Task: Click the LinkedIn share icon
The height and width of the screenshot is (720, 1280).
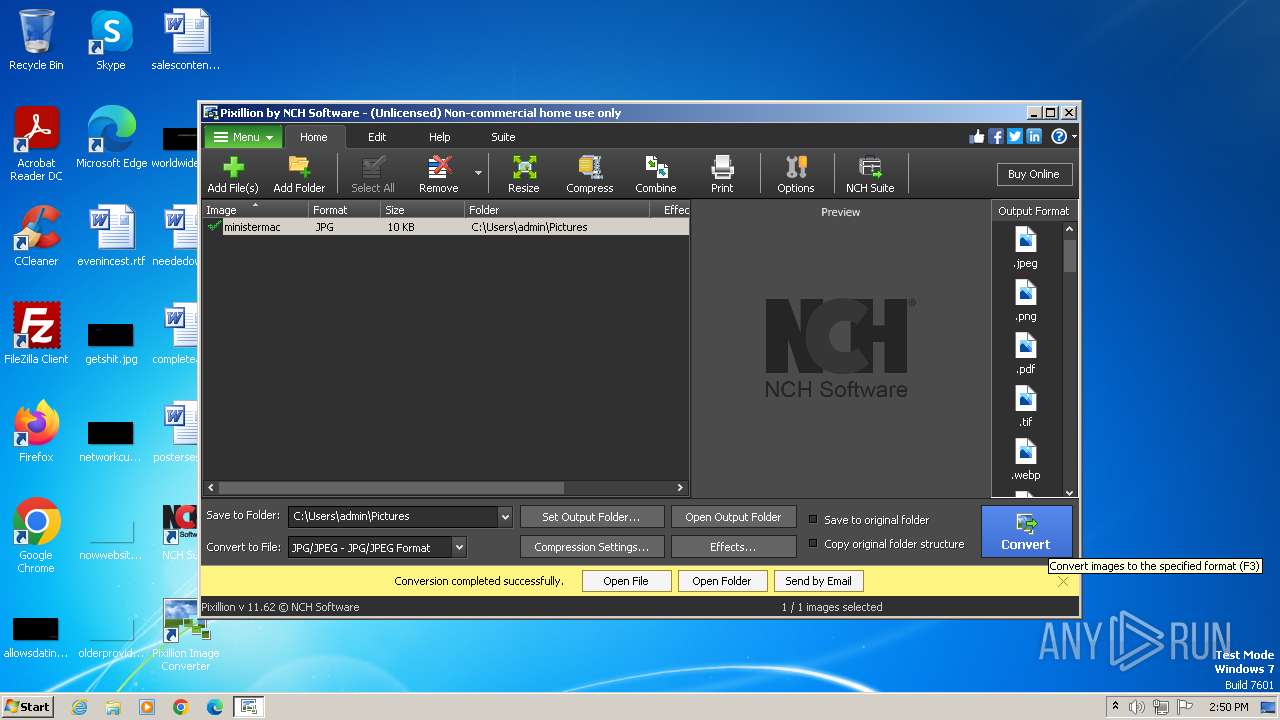Action: coord(1034,137)
